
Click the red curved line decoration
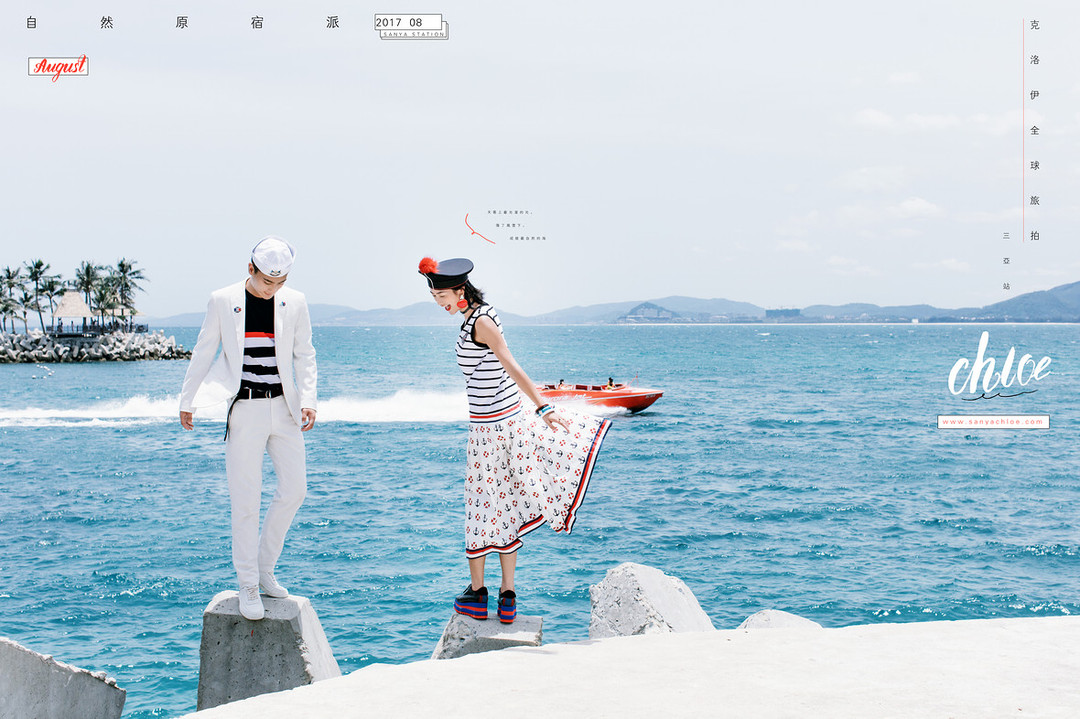(477, 230)
